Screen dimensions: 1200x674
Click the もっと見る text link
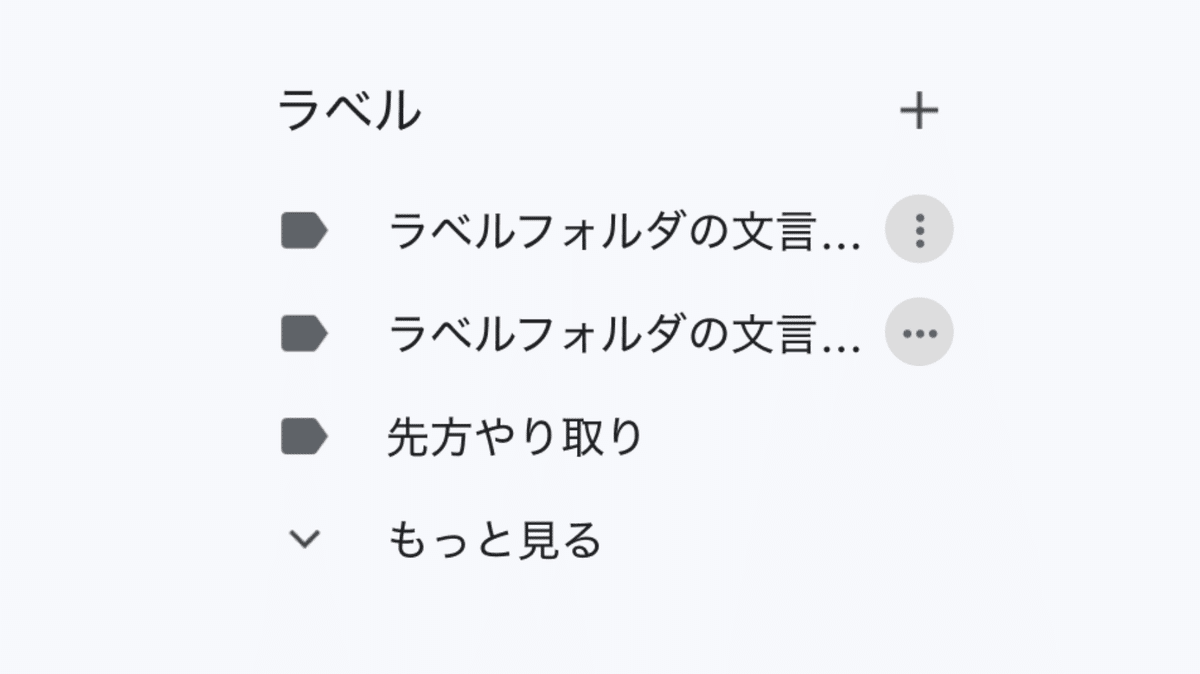coord(494,540)
